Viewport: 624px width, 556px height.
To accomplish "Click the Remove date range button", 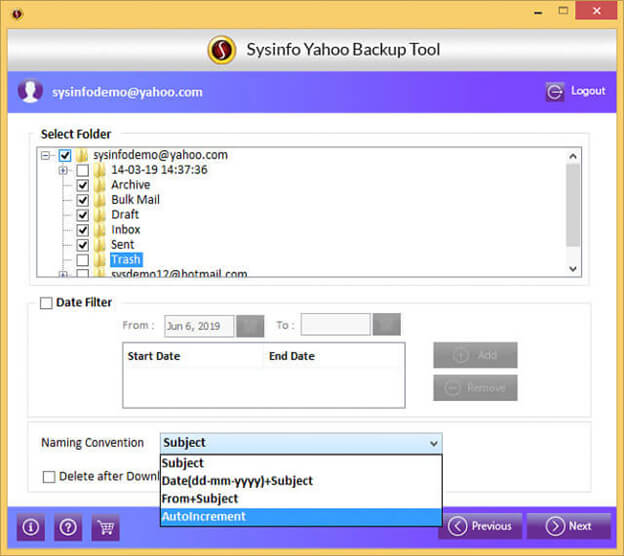I will click(475, 388).
